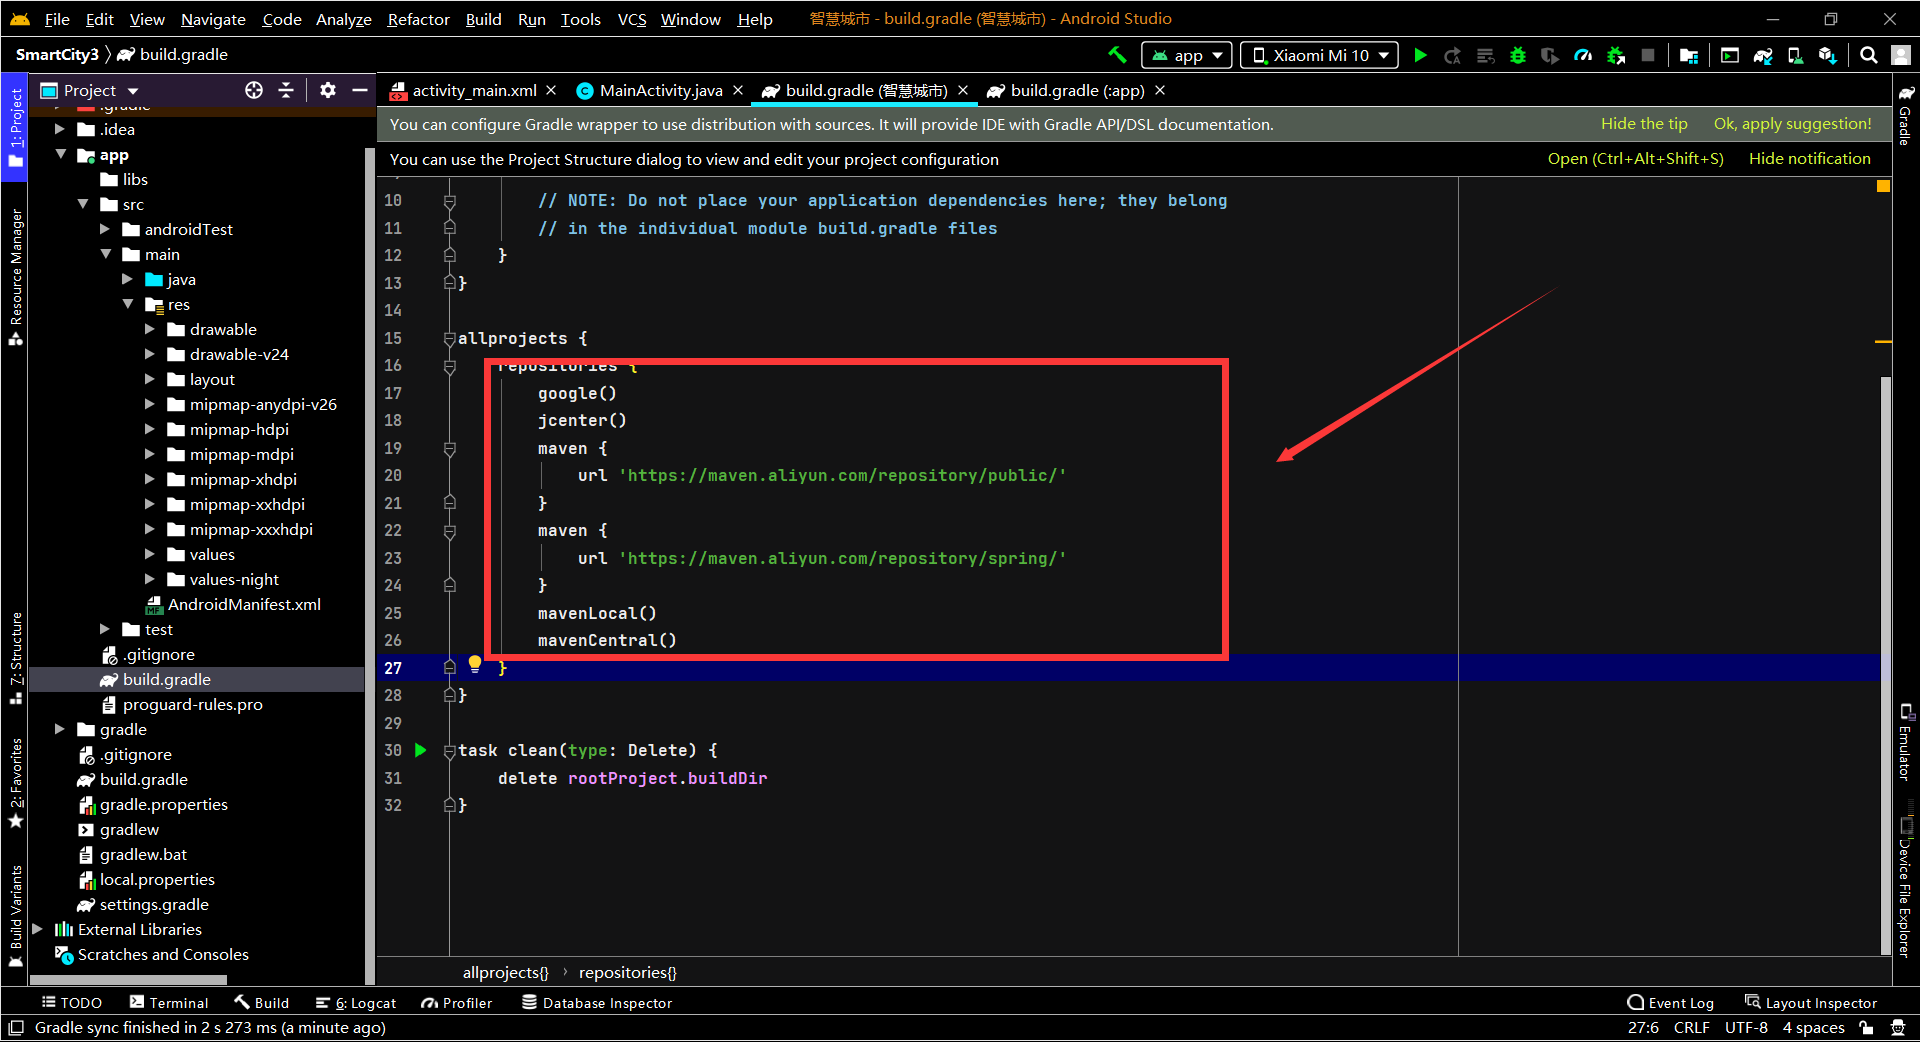Hide the Project panel with minus icon

(x=360, y=90)
